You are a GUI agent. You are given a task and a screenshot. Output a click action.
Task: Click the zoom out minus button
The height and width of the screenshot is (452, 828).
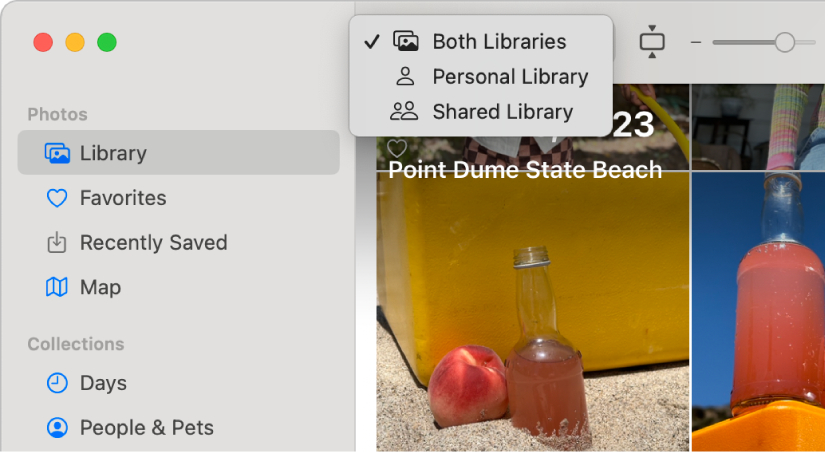pyautogui.click(x=696, y=42)
